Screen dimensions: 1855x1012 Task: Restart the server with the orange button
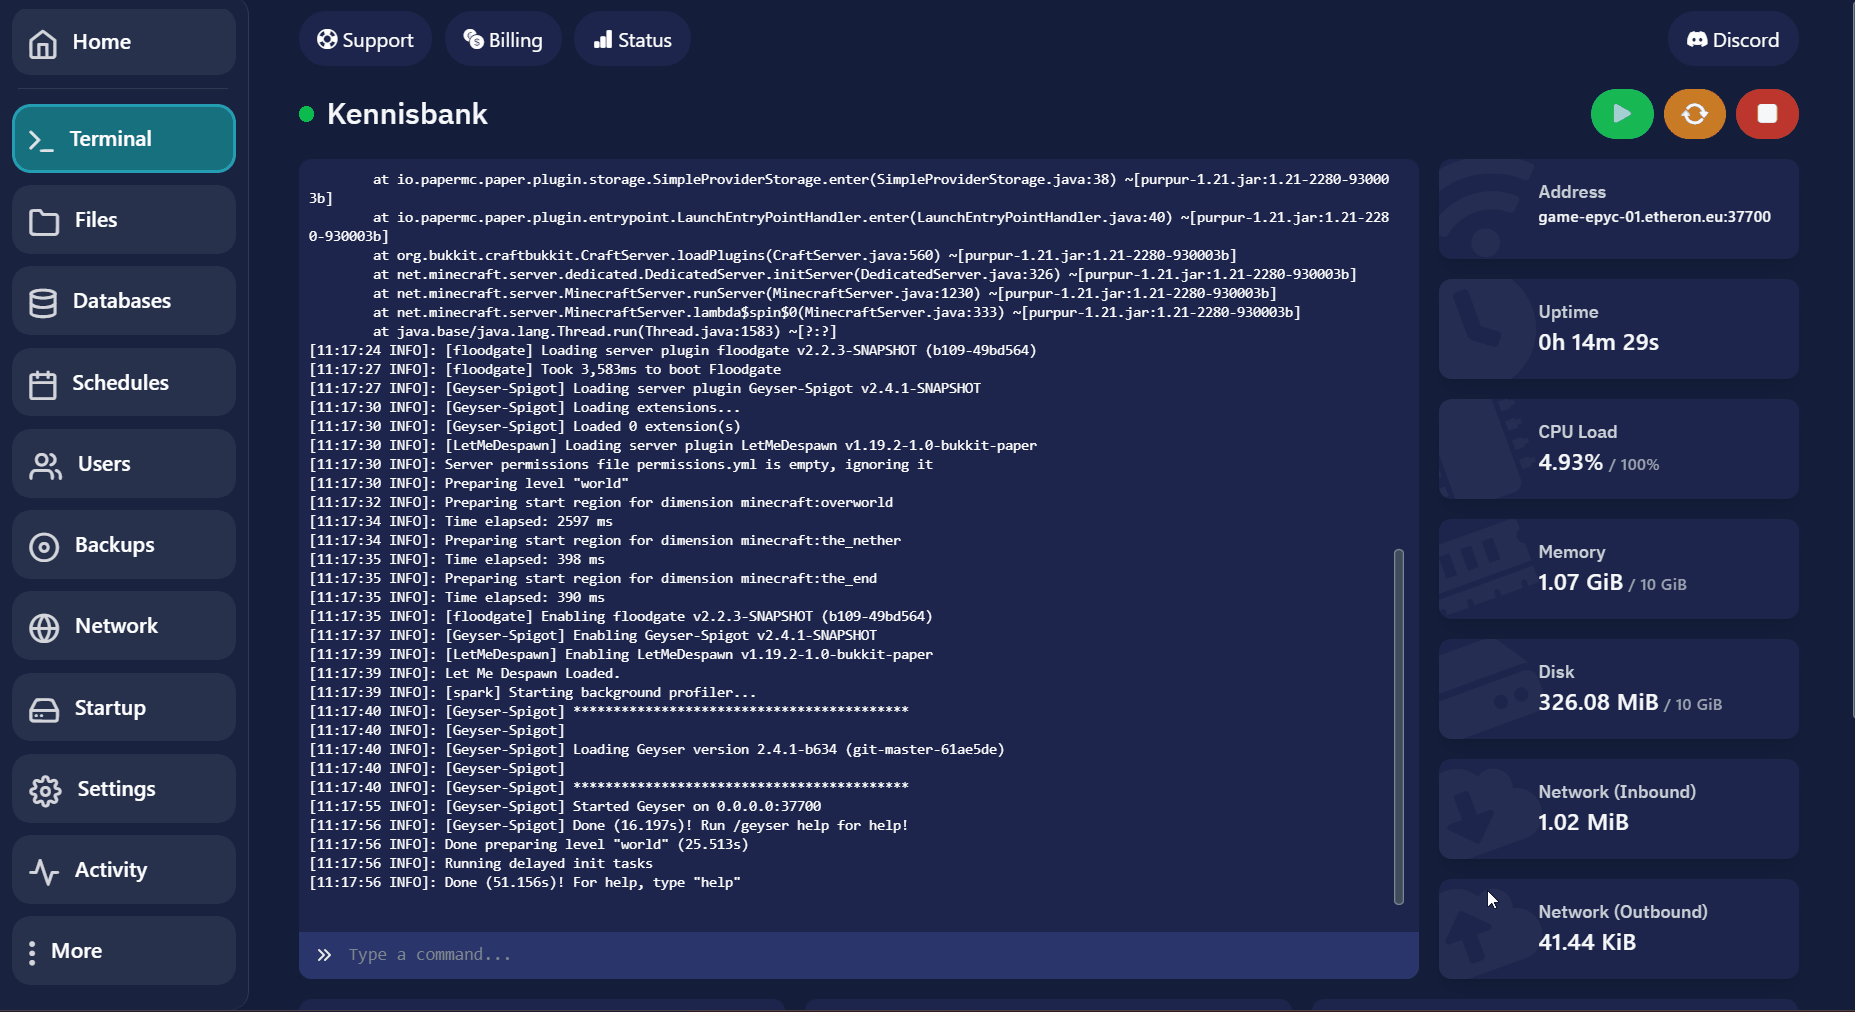pos(1694,114)
